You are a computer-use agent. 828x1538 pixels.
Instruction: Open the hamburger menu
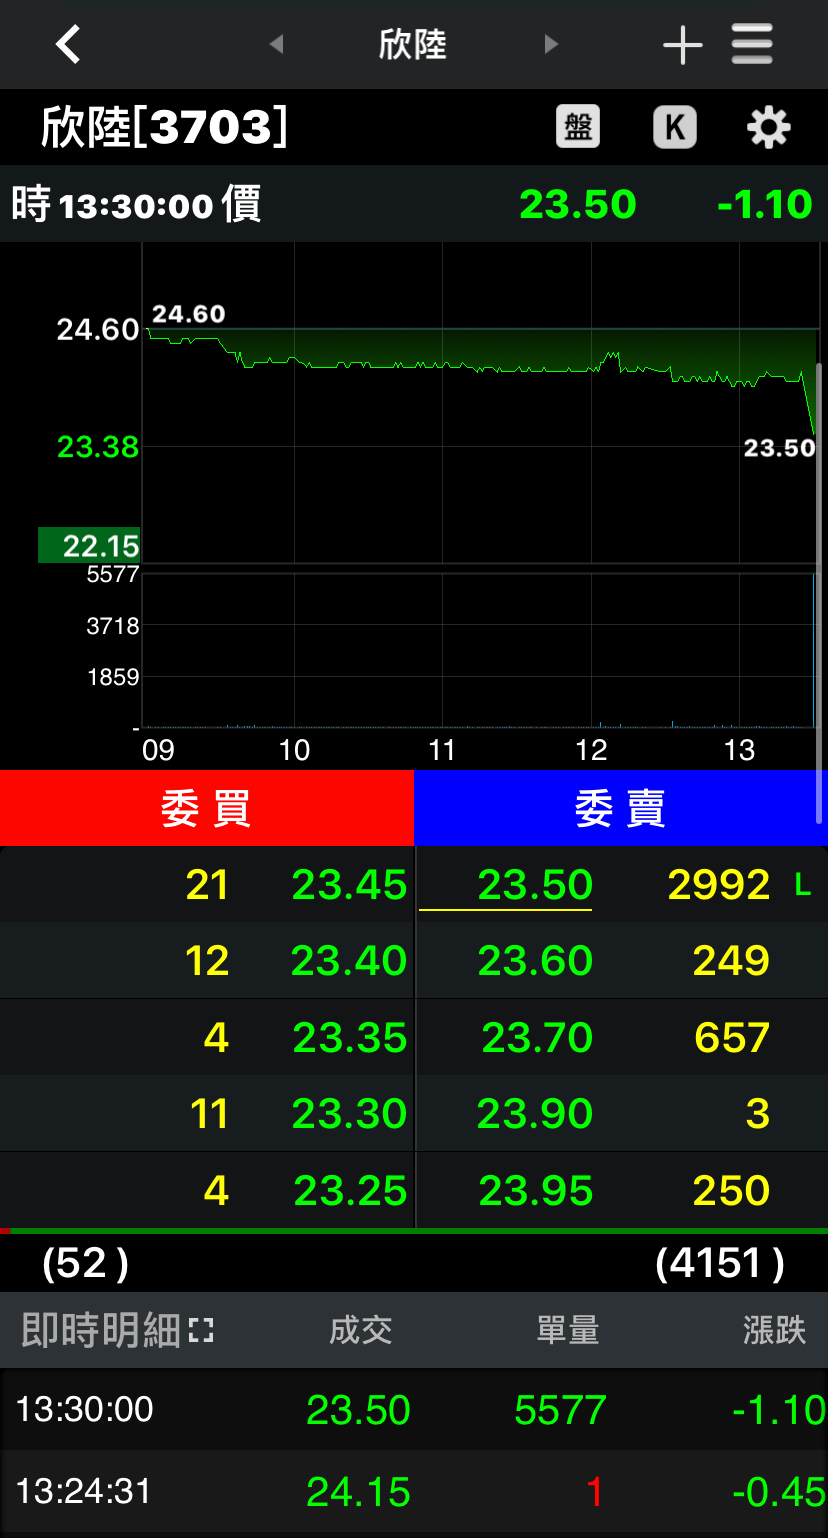(752, 45)
